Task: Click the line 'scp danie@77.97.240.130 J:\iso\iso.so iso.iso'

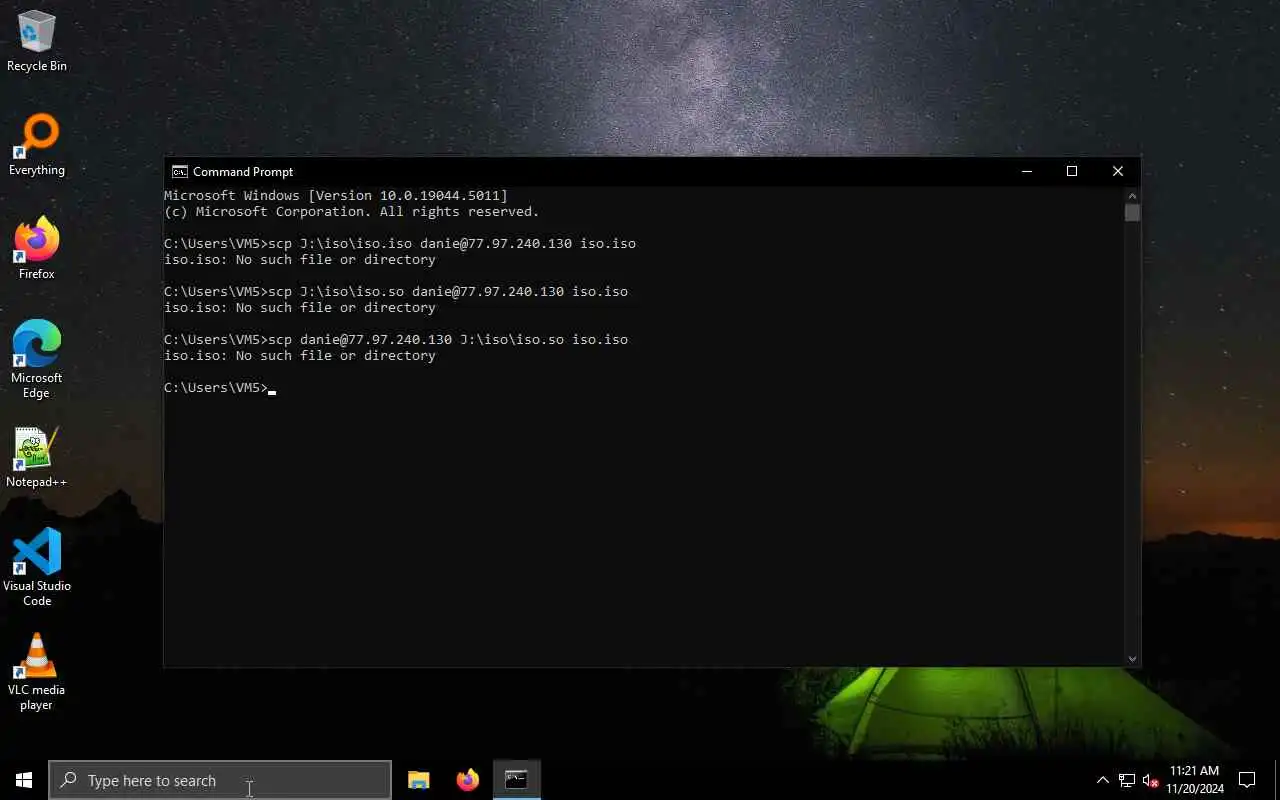Action: click(x=448, y=340)
